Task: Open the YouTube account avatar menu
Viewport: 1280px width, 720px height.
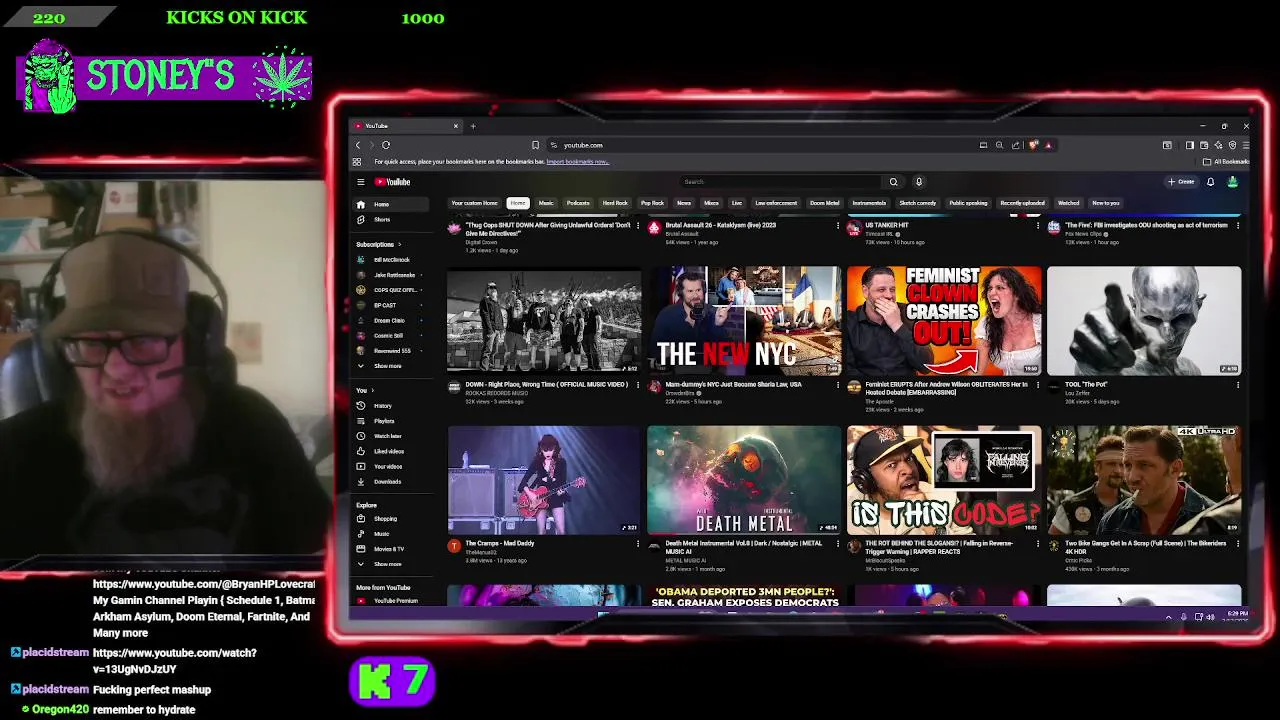Action: 1233,182
